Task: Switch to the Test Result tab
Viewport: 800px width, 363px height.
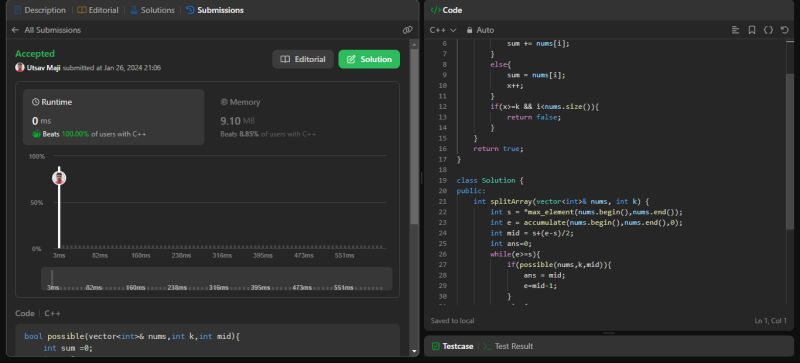Action: 508,346
